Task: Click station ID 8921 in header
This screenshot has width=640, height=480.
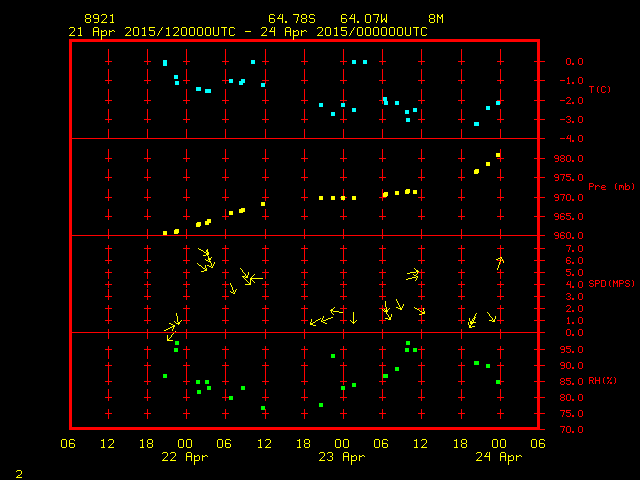Action: tap(98, 19)
